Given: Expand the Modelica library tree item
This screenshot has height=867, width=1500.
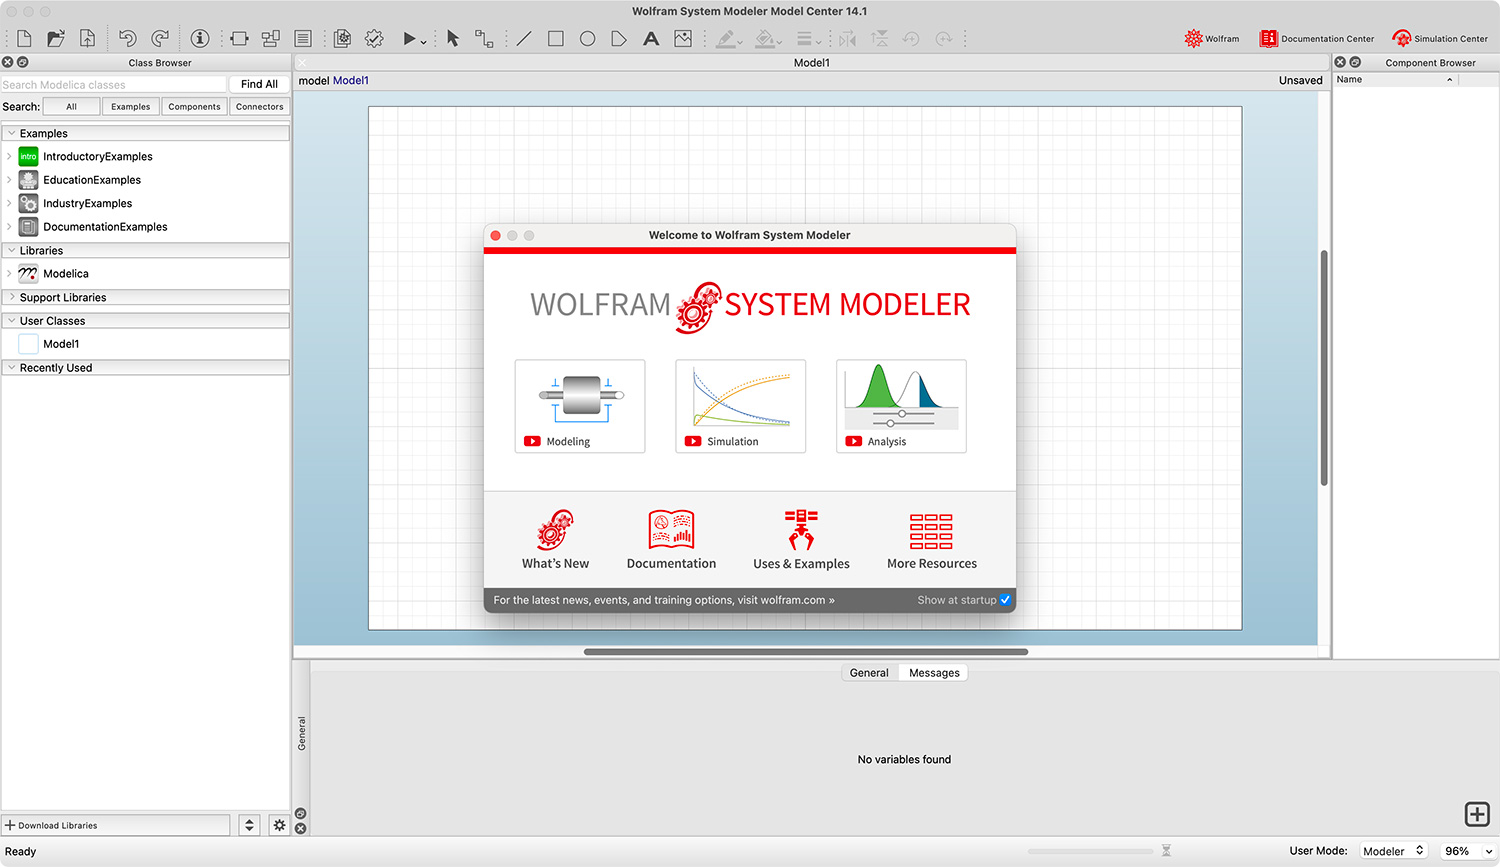Looking at the screenshot, I should click(x=8, y=273).
